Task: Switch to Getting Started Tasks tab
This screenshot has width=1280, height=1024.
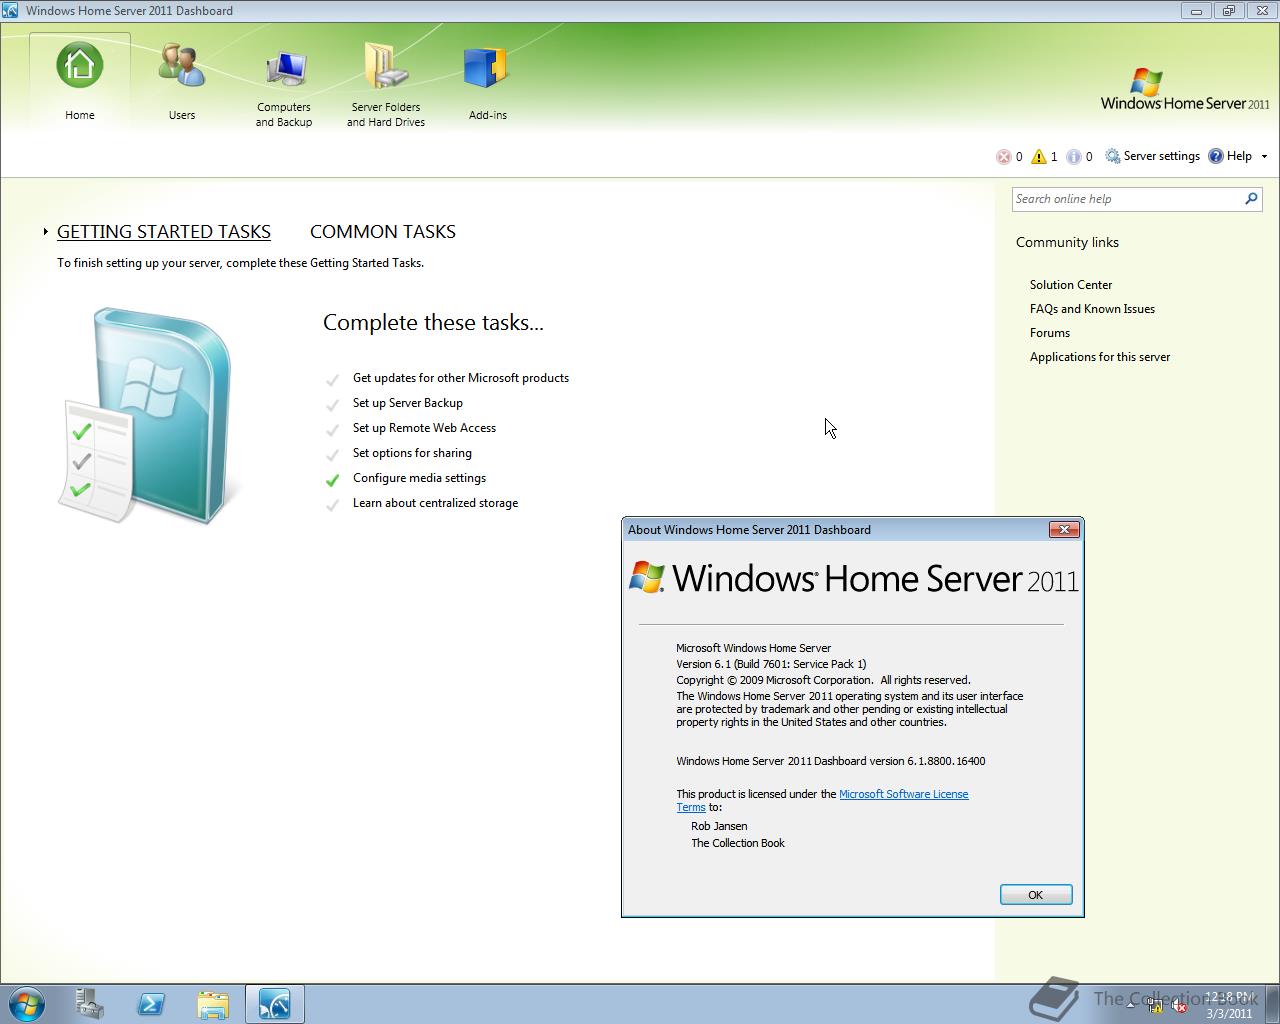Action: (164, 231)
